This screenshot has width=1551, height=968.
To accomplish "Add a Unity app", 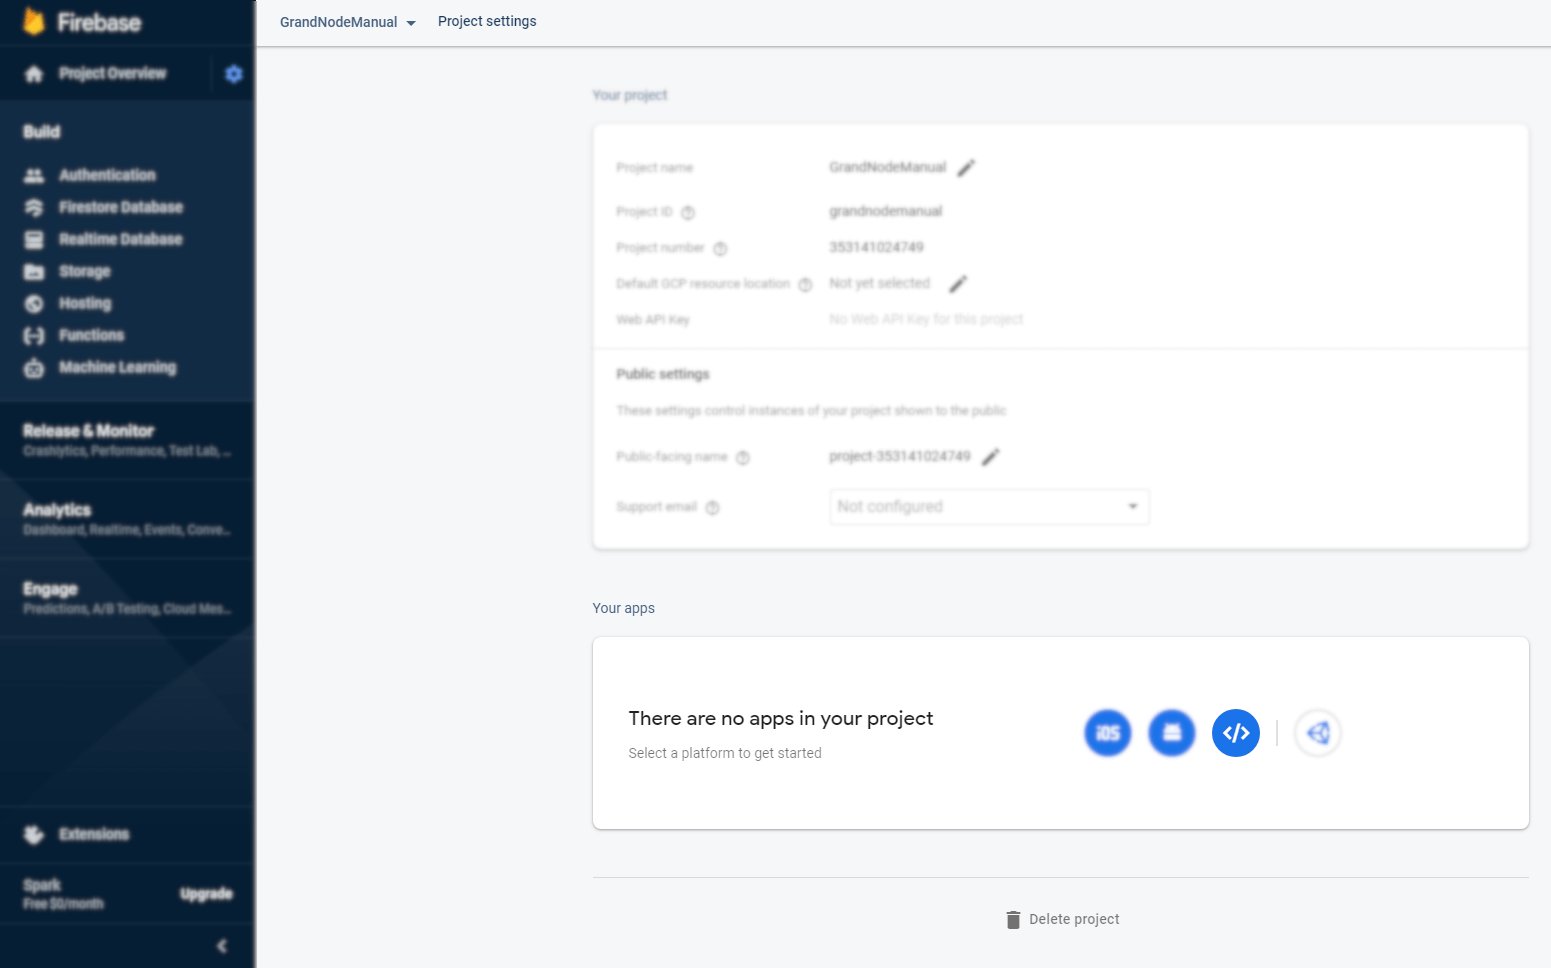I will 1318,733.
